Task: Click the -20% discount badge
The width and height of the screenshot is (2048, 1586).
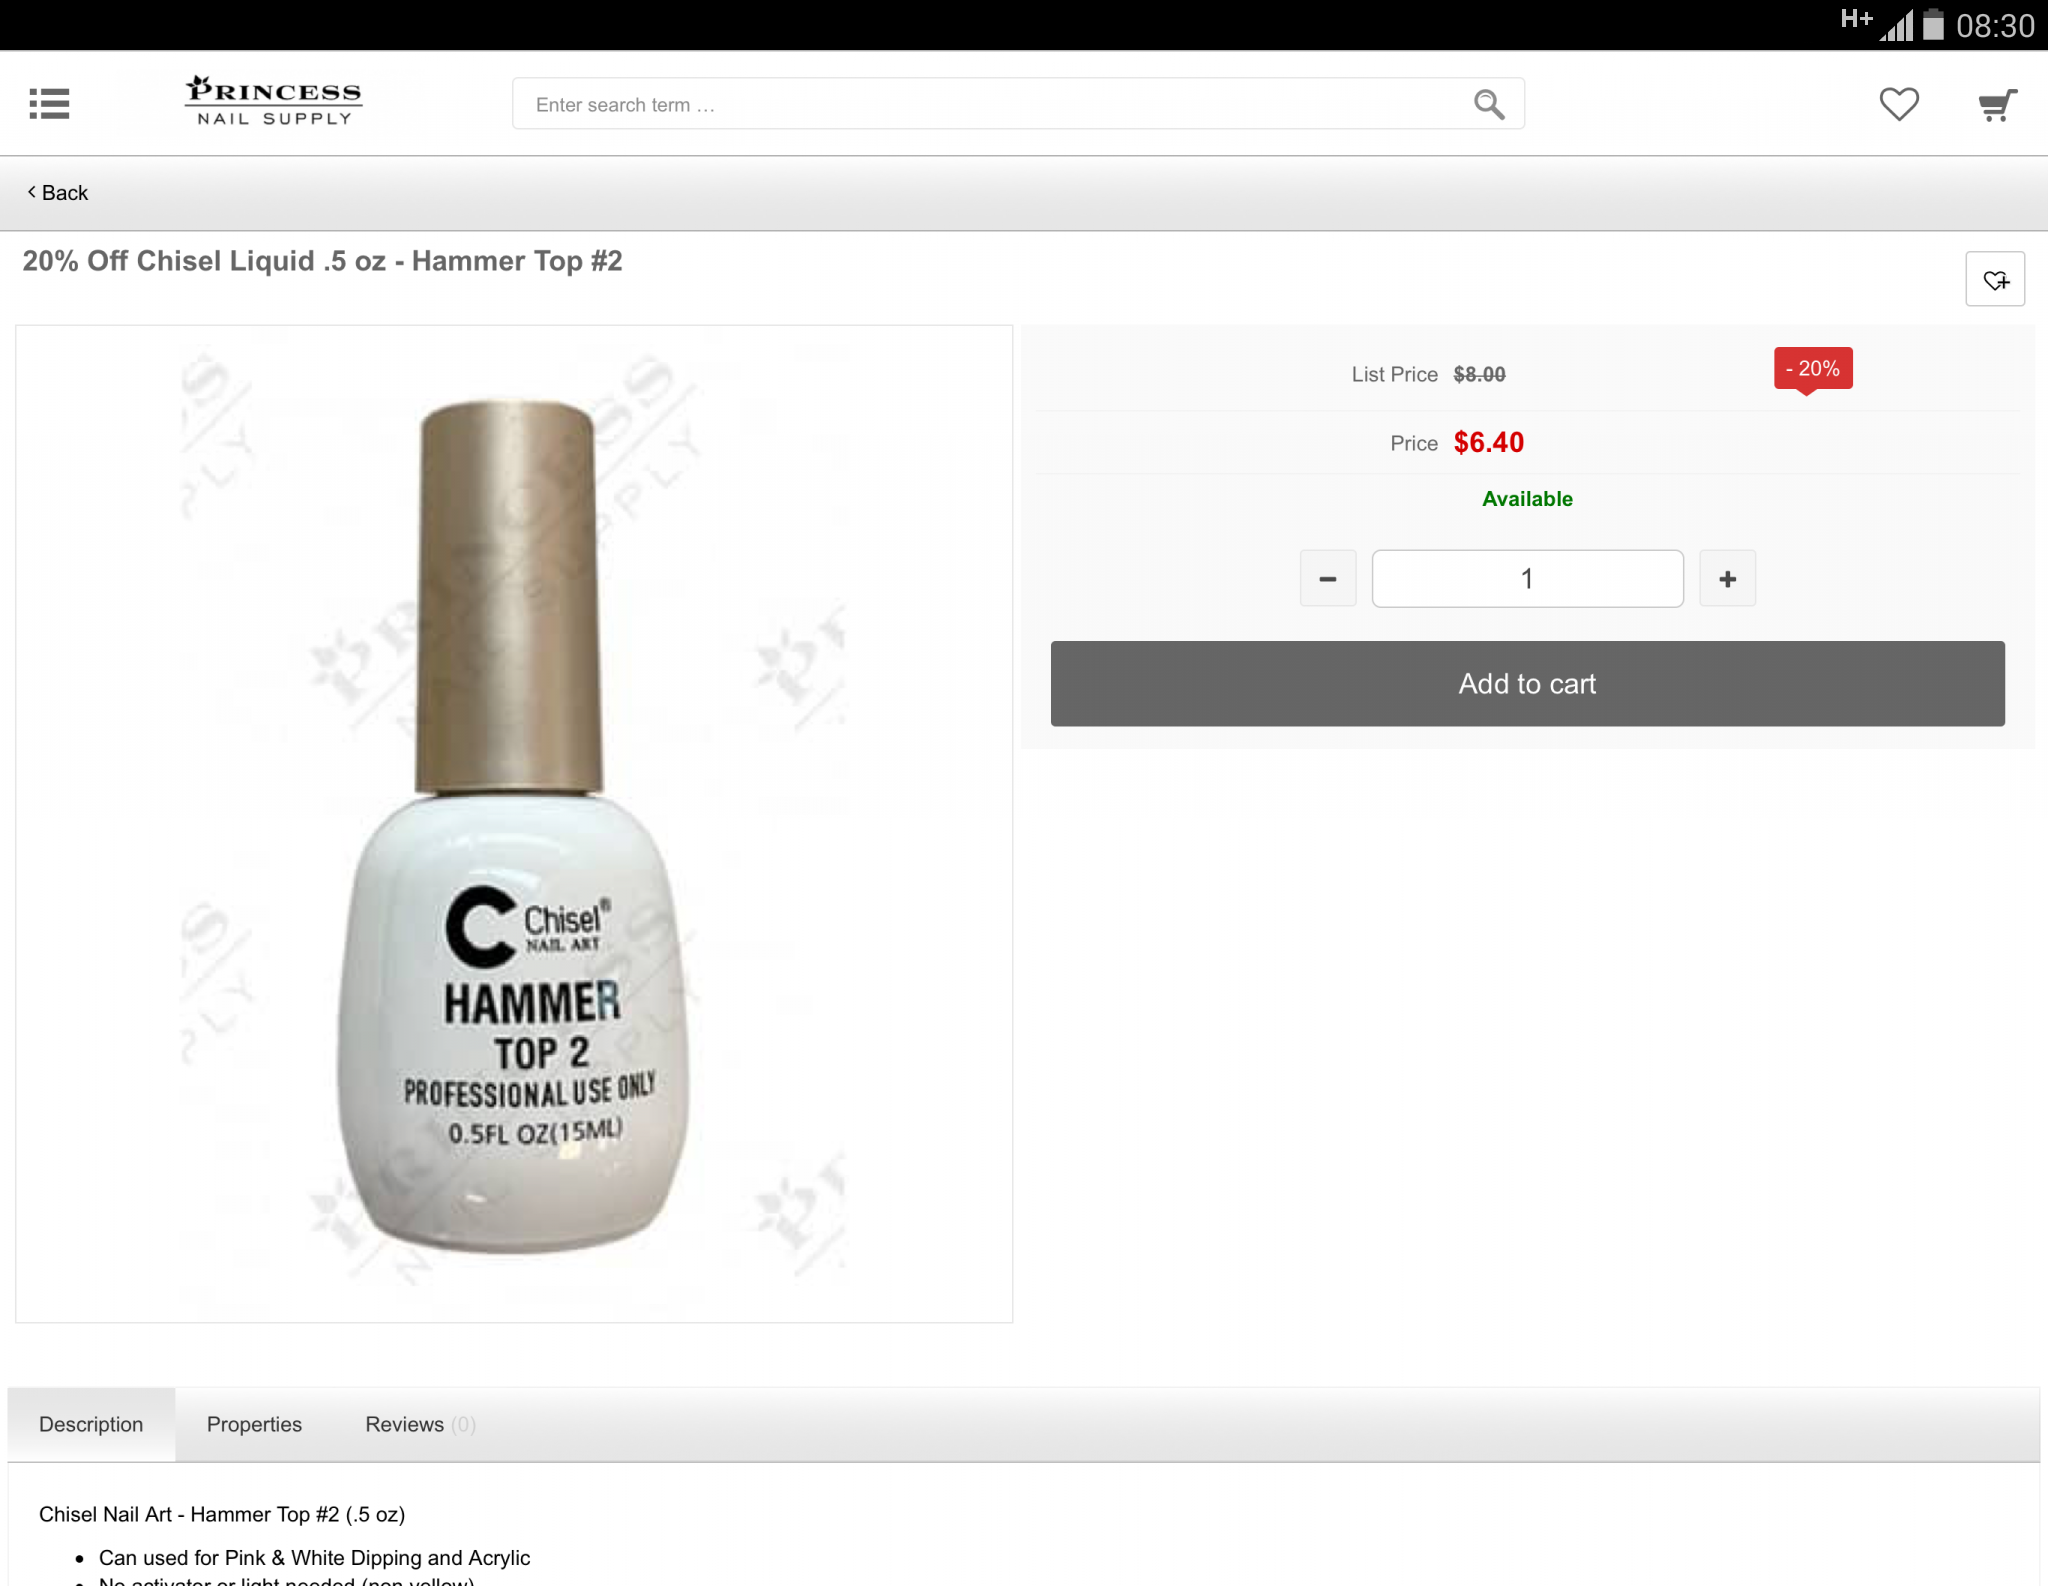Action: click(x=1813, y=369)
